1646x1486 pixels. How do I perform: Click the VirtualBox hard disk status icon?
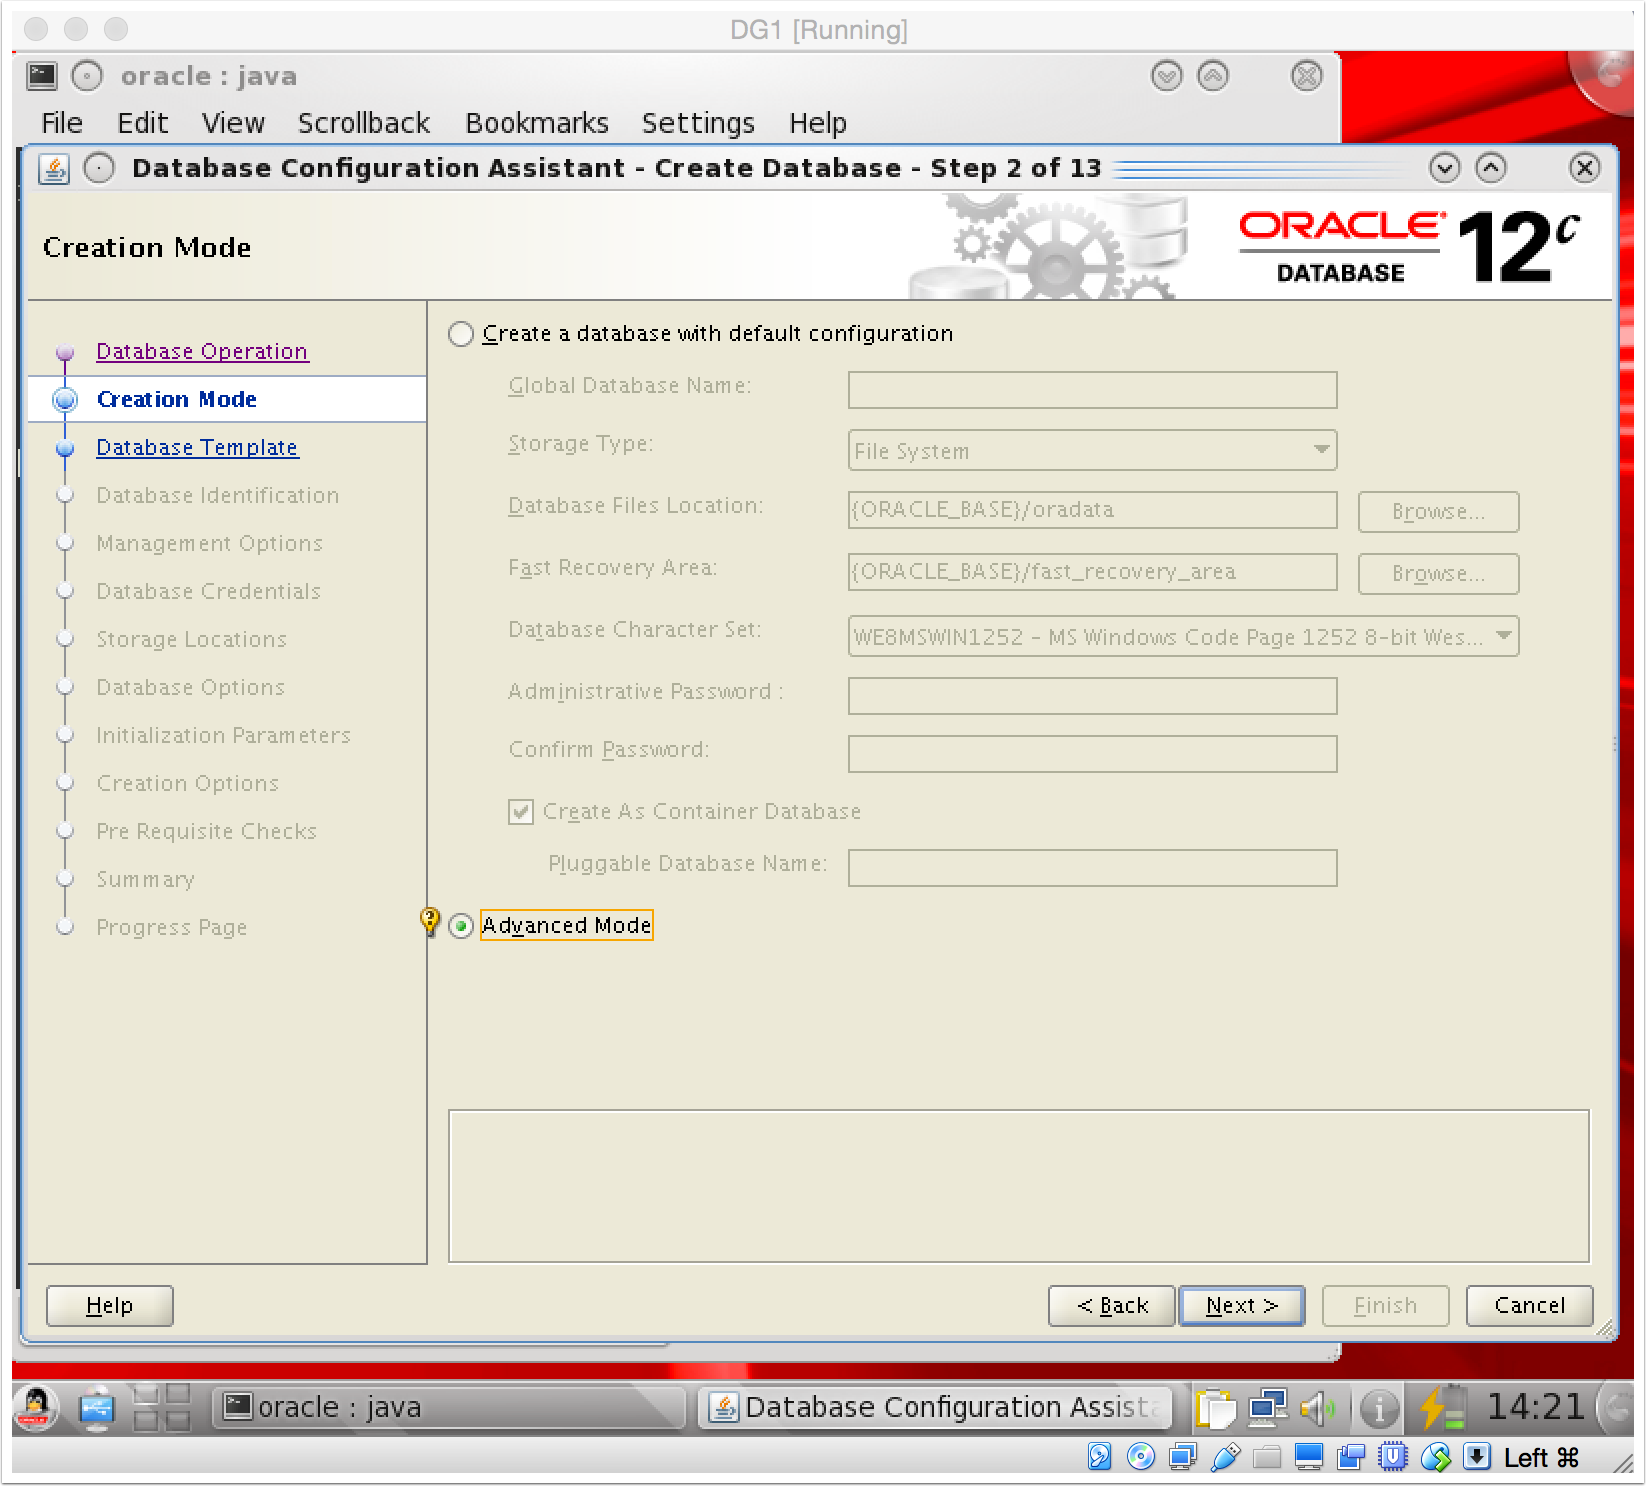pos(1099,1457)
